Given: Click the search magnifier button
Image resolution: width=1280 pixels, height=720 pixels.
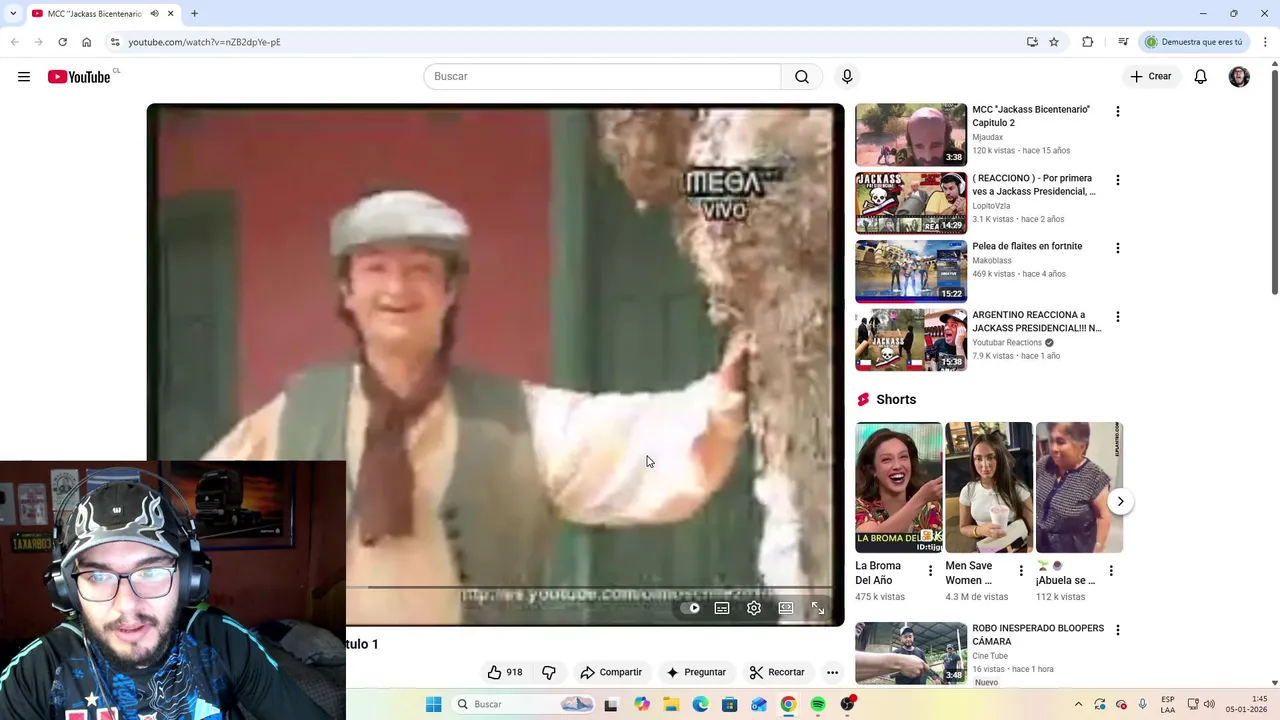Looking at the screenshot, I should (x=802, y=77).
